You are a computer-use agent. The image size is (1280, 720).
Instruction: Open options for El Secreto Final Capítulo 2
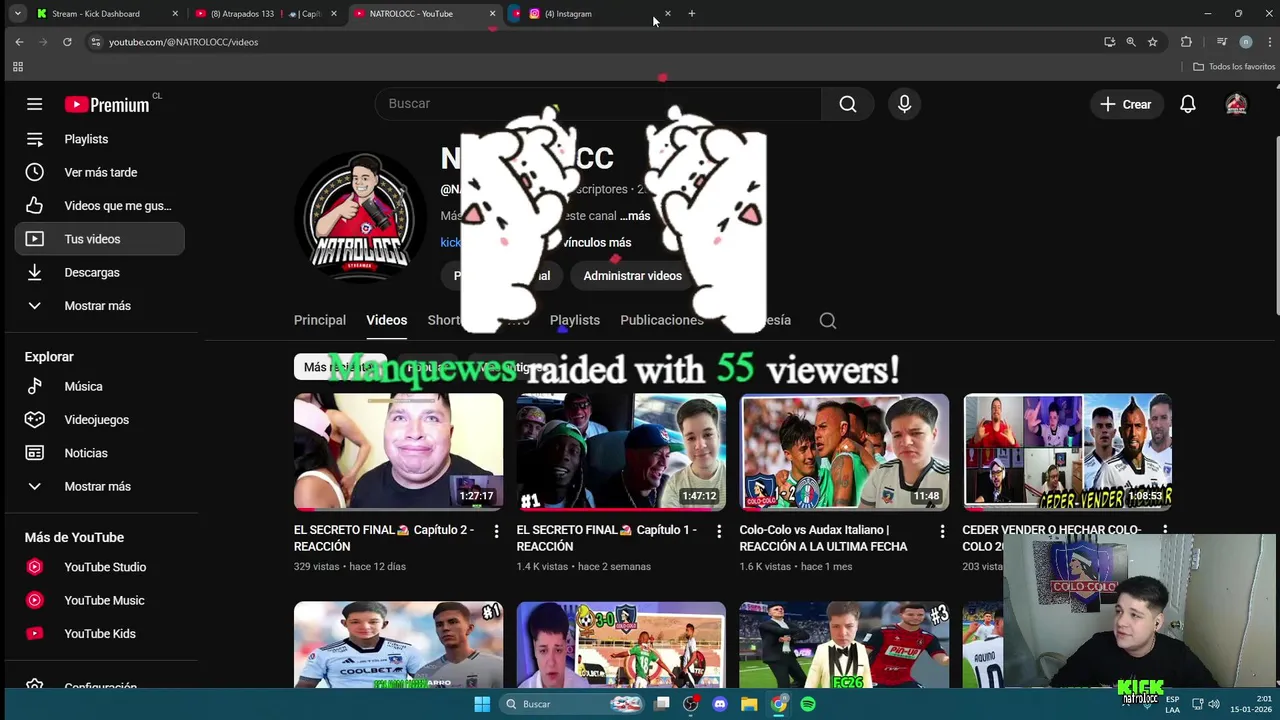[496, 532]
